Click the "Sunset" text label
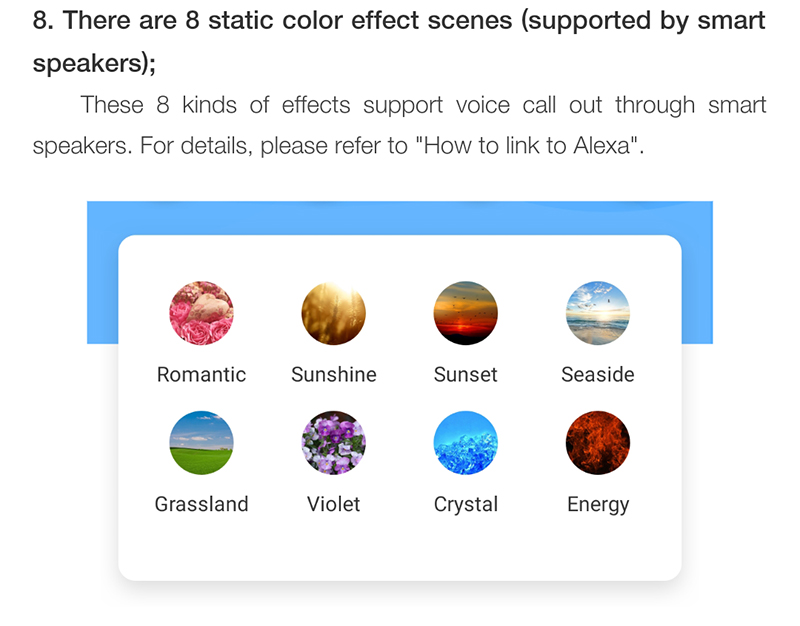Image resolution: width=800 pixels, height=626 pixels. pyautogui.click(x=465, y=374)
